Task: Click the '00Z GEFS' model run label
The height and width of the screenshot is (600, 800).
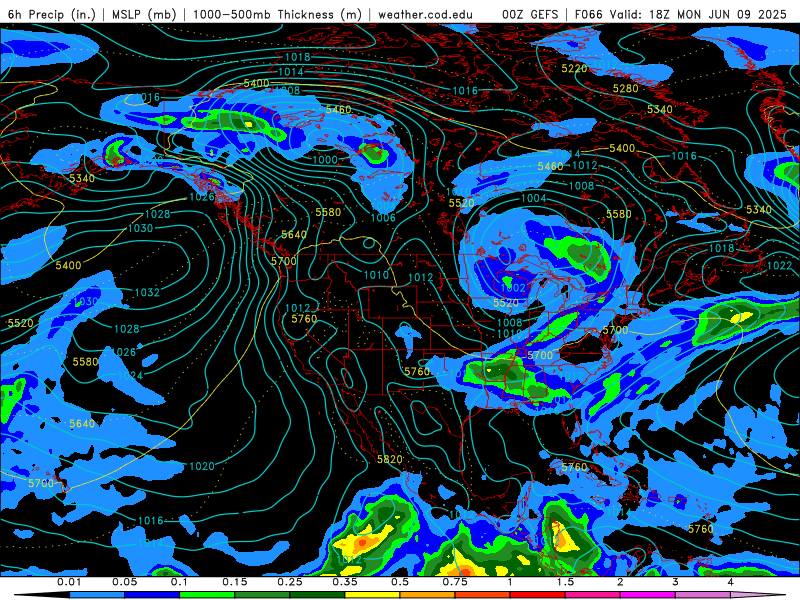Action: point(530,14)
